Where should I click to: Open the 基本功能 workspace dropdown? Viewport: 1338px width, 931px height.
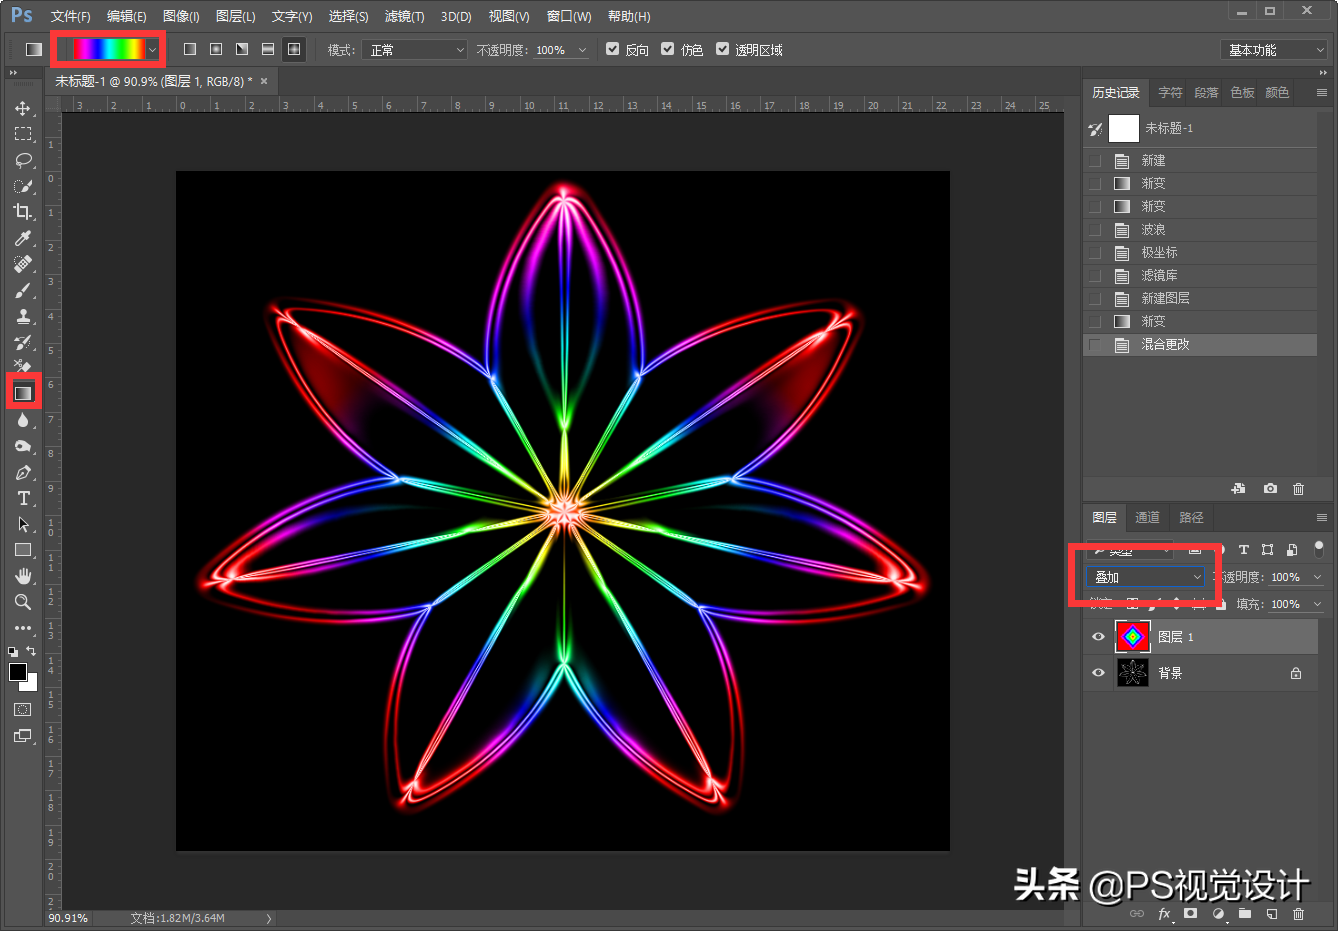(1273, 50)
